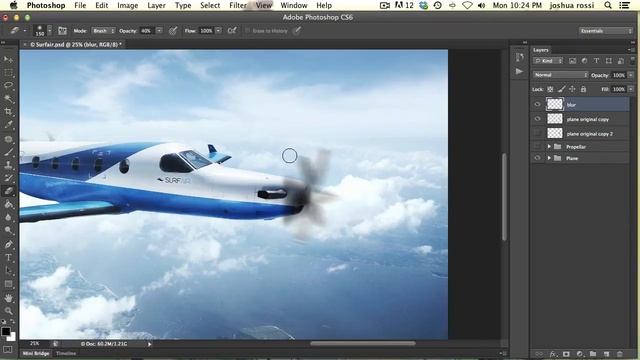Select the Eyedropper tool
This screenshot has height=360, width=640.
(x=8, y=124)
